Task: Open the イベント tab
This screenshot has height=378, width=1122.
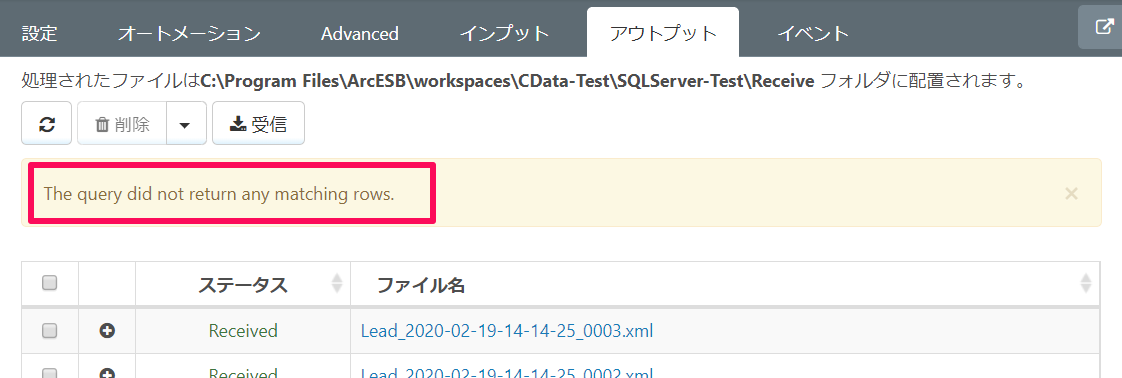Action: pyautogui.click(x=813, y=33)
